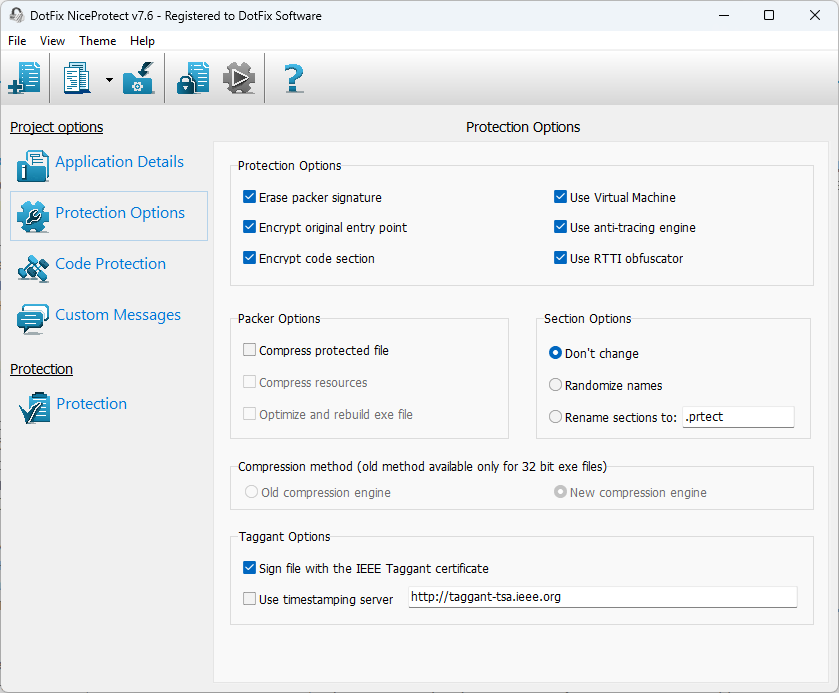Toggle Use RTTI obfuscator checkbox

[x=560, y=258]
